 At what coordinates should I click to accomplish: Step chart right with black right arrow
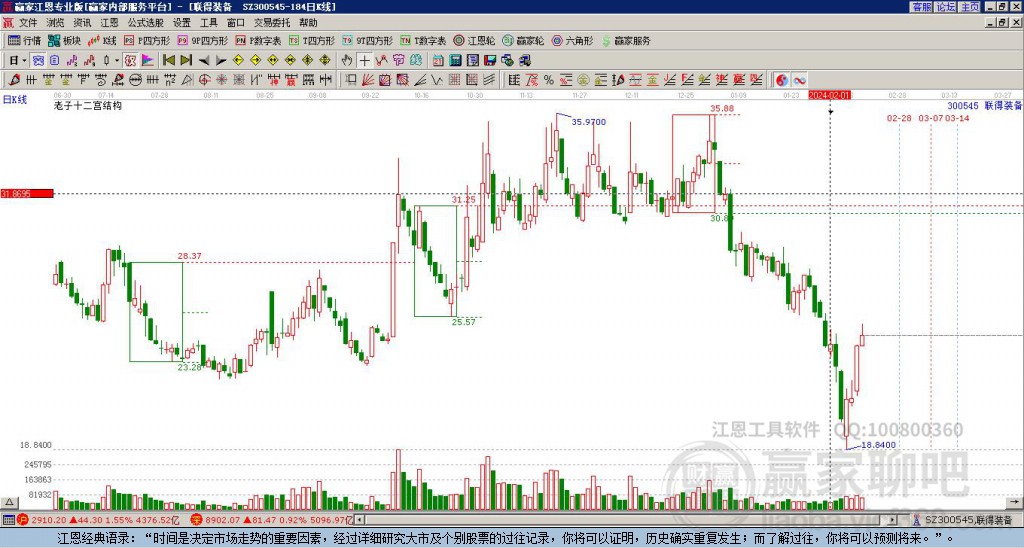coord(221,61)
